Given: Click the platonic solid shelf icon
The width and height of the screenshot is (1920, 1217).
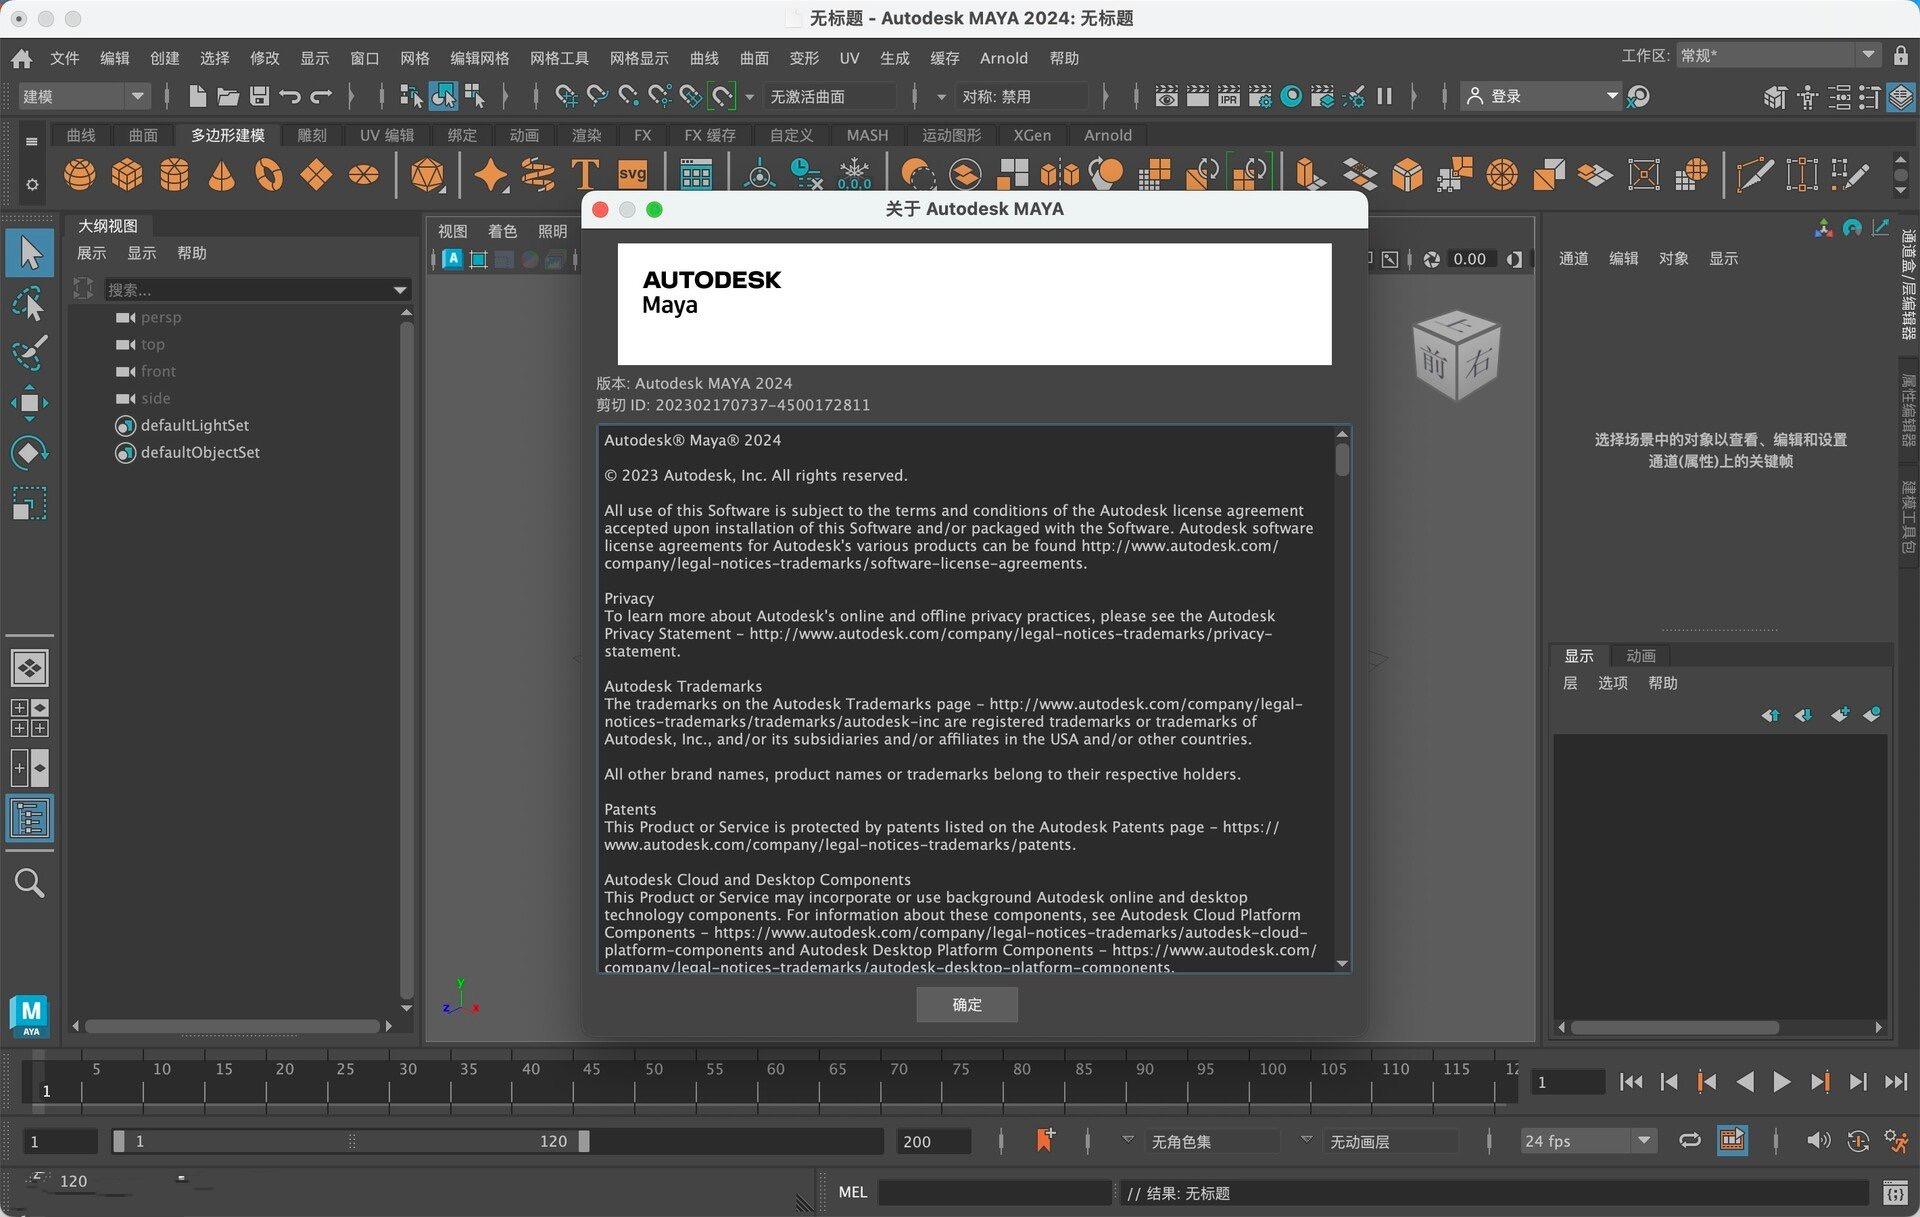Looking at the screenshot, I should pos(428,175).
